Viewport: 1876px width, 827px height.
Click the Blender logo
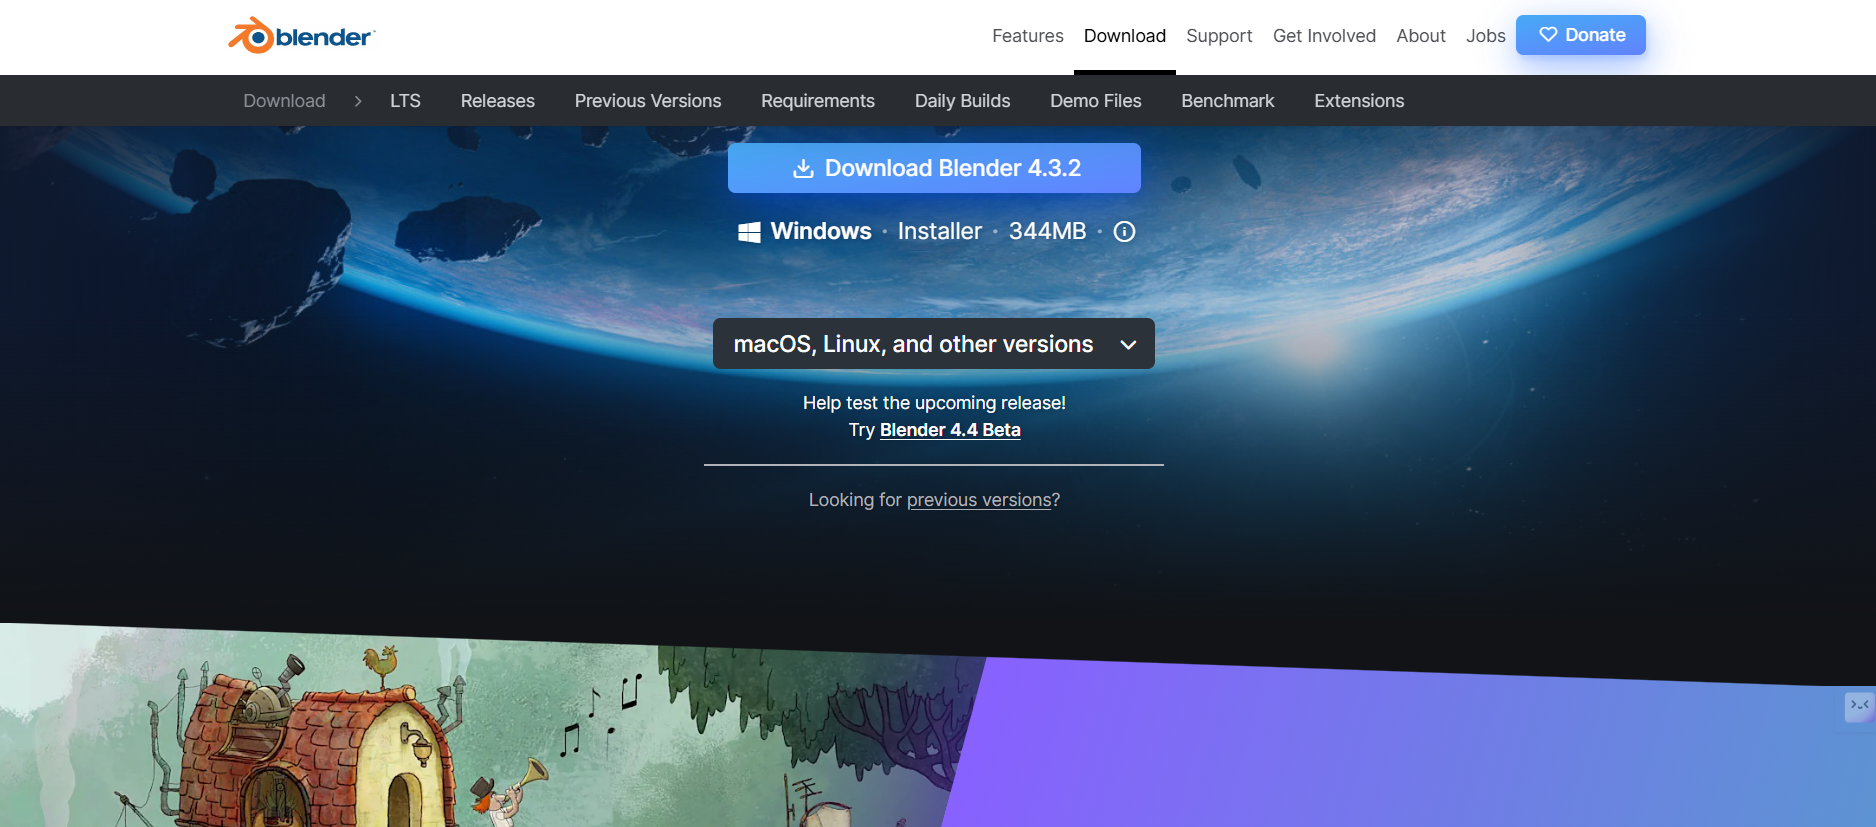pyautogui.click(x=301, y=36)
